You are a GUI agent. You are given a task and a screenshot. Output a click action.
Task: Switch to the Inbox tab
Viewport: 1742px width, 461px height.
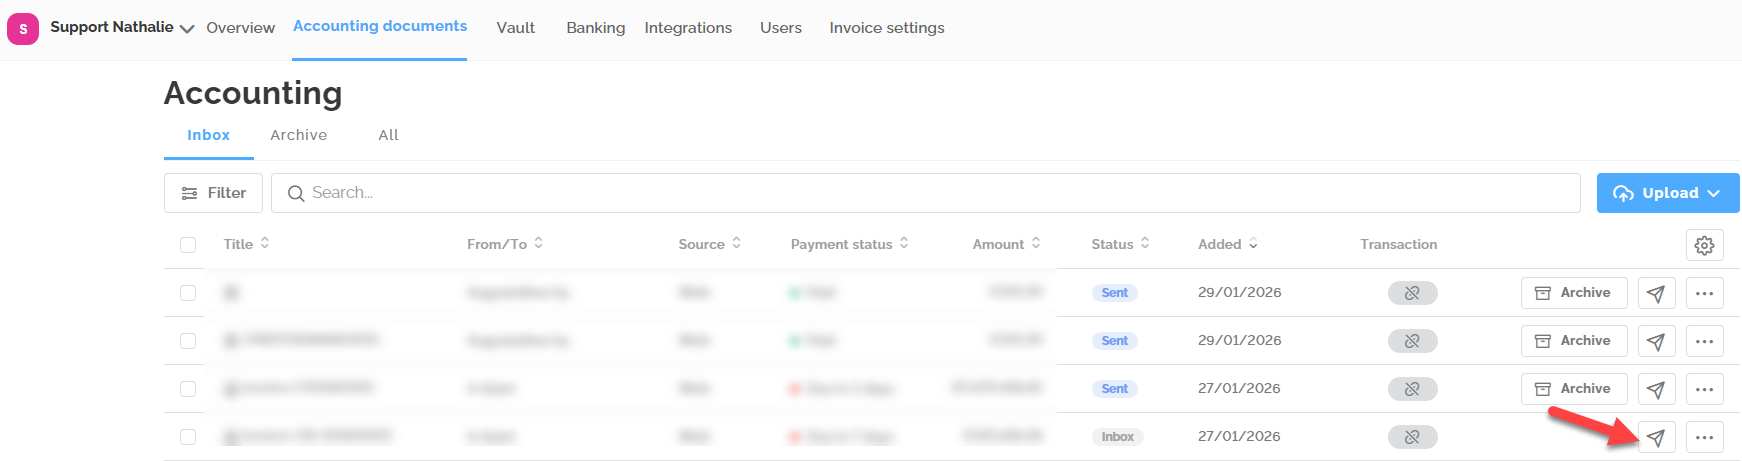coord(208,135)
